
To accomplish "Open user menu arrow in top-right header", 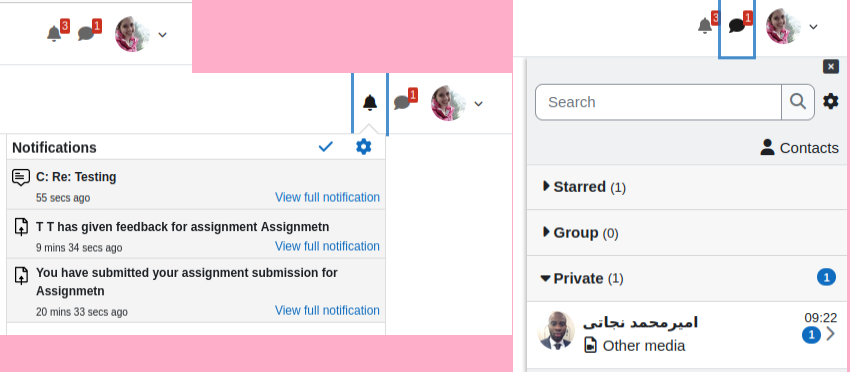I will (x=813, y=27).
